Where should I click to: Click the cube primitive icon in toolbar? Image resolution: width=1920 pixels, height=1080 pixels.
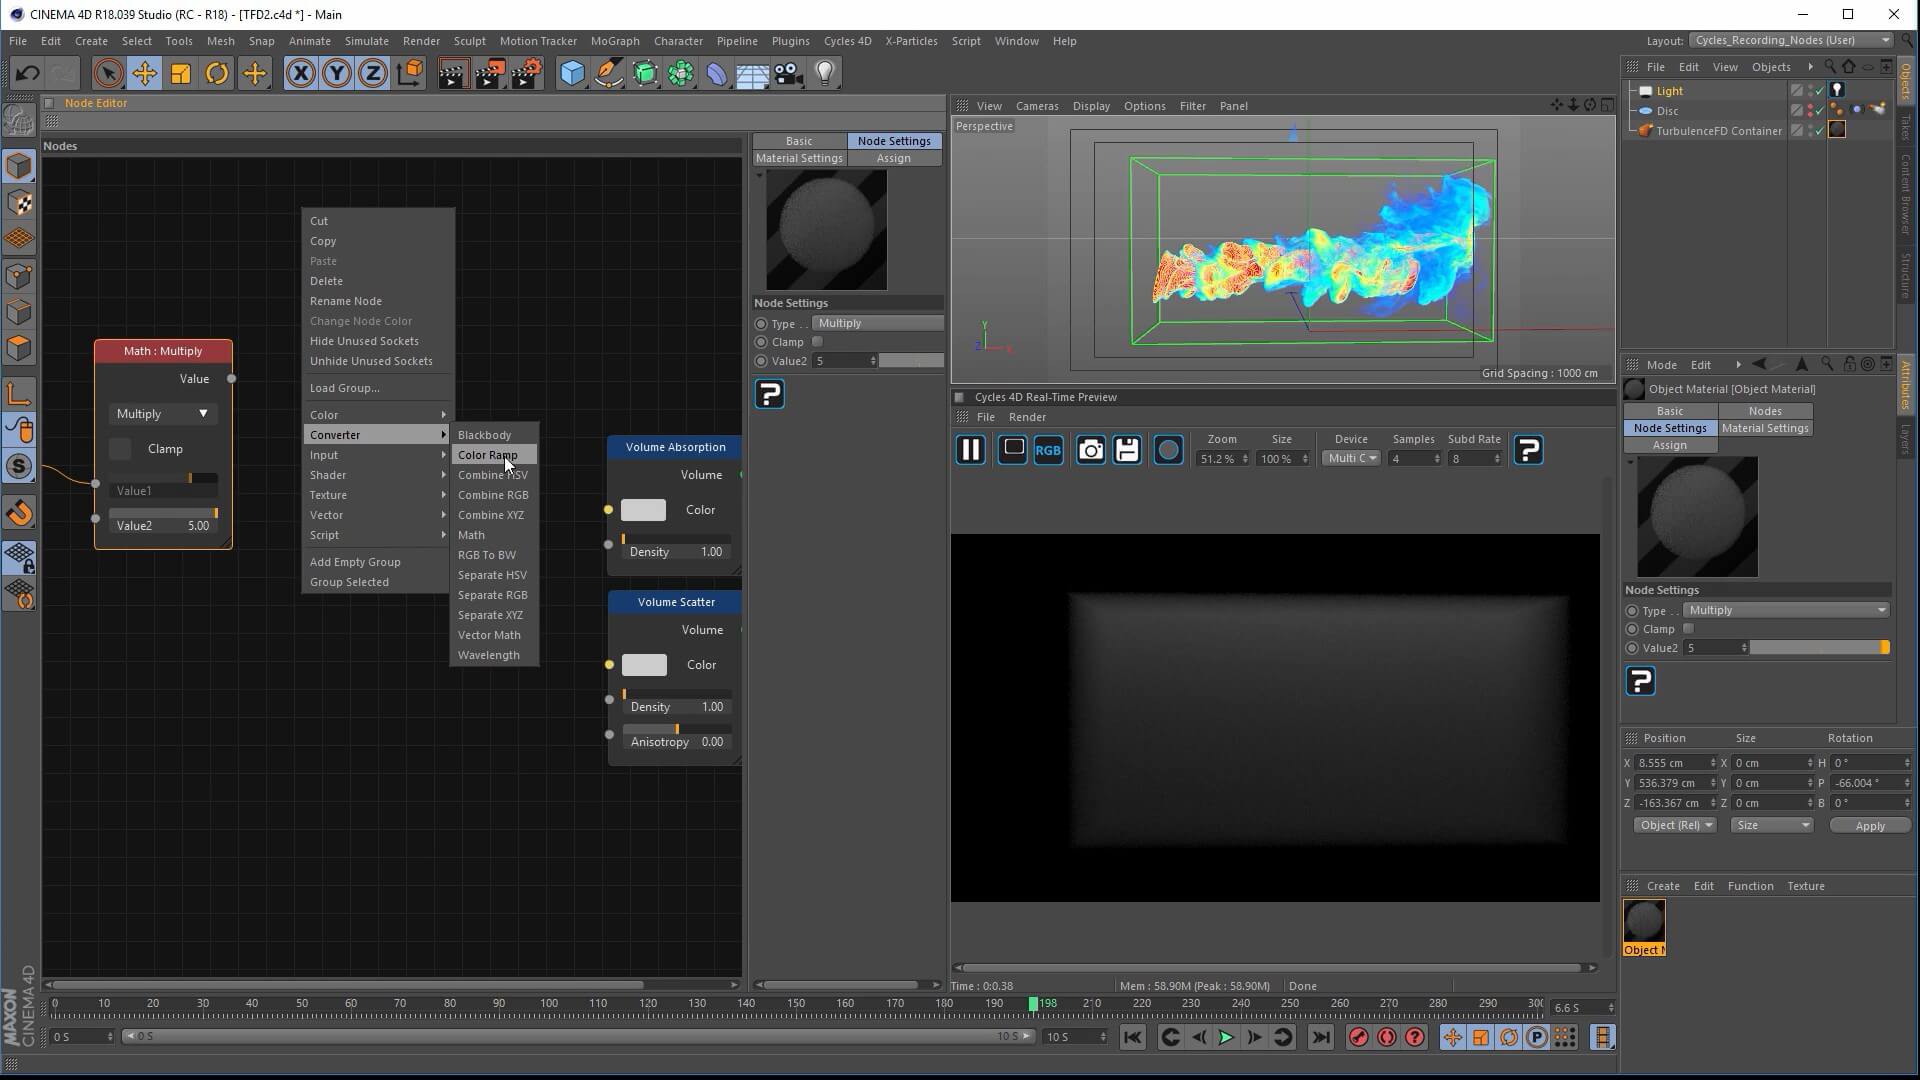[572, 73]
